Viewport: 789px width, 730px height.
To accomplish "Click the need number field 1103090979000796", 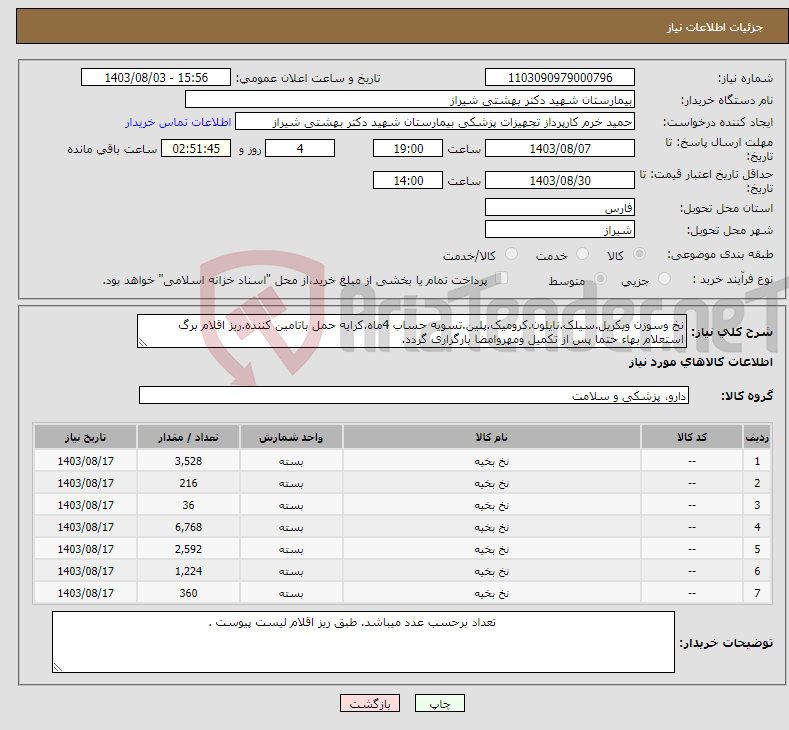I will [560, 77].
